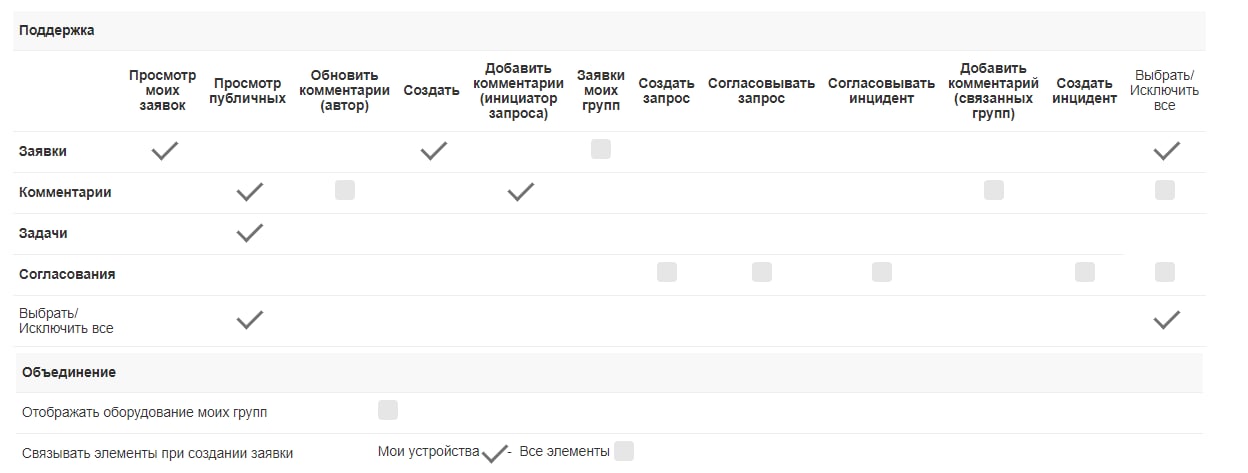
Task: Check select-all checkbox in Комментарии row
Action: pos(1165,190)
